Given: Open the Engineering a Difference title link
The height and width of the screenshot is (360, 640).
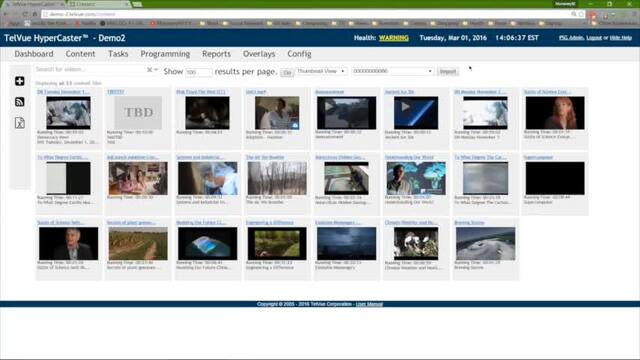Looking at the screenshot, I should pyautogui.click(x=269, y=222).
